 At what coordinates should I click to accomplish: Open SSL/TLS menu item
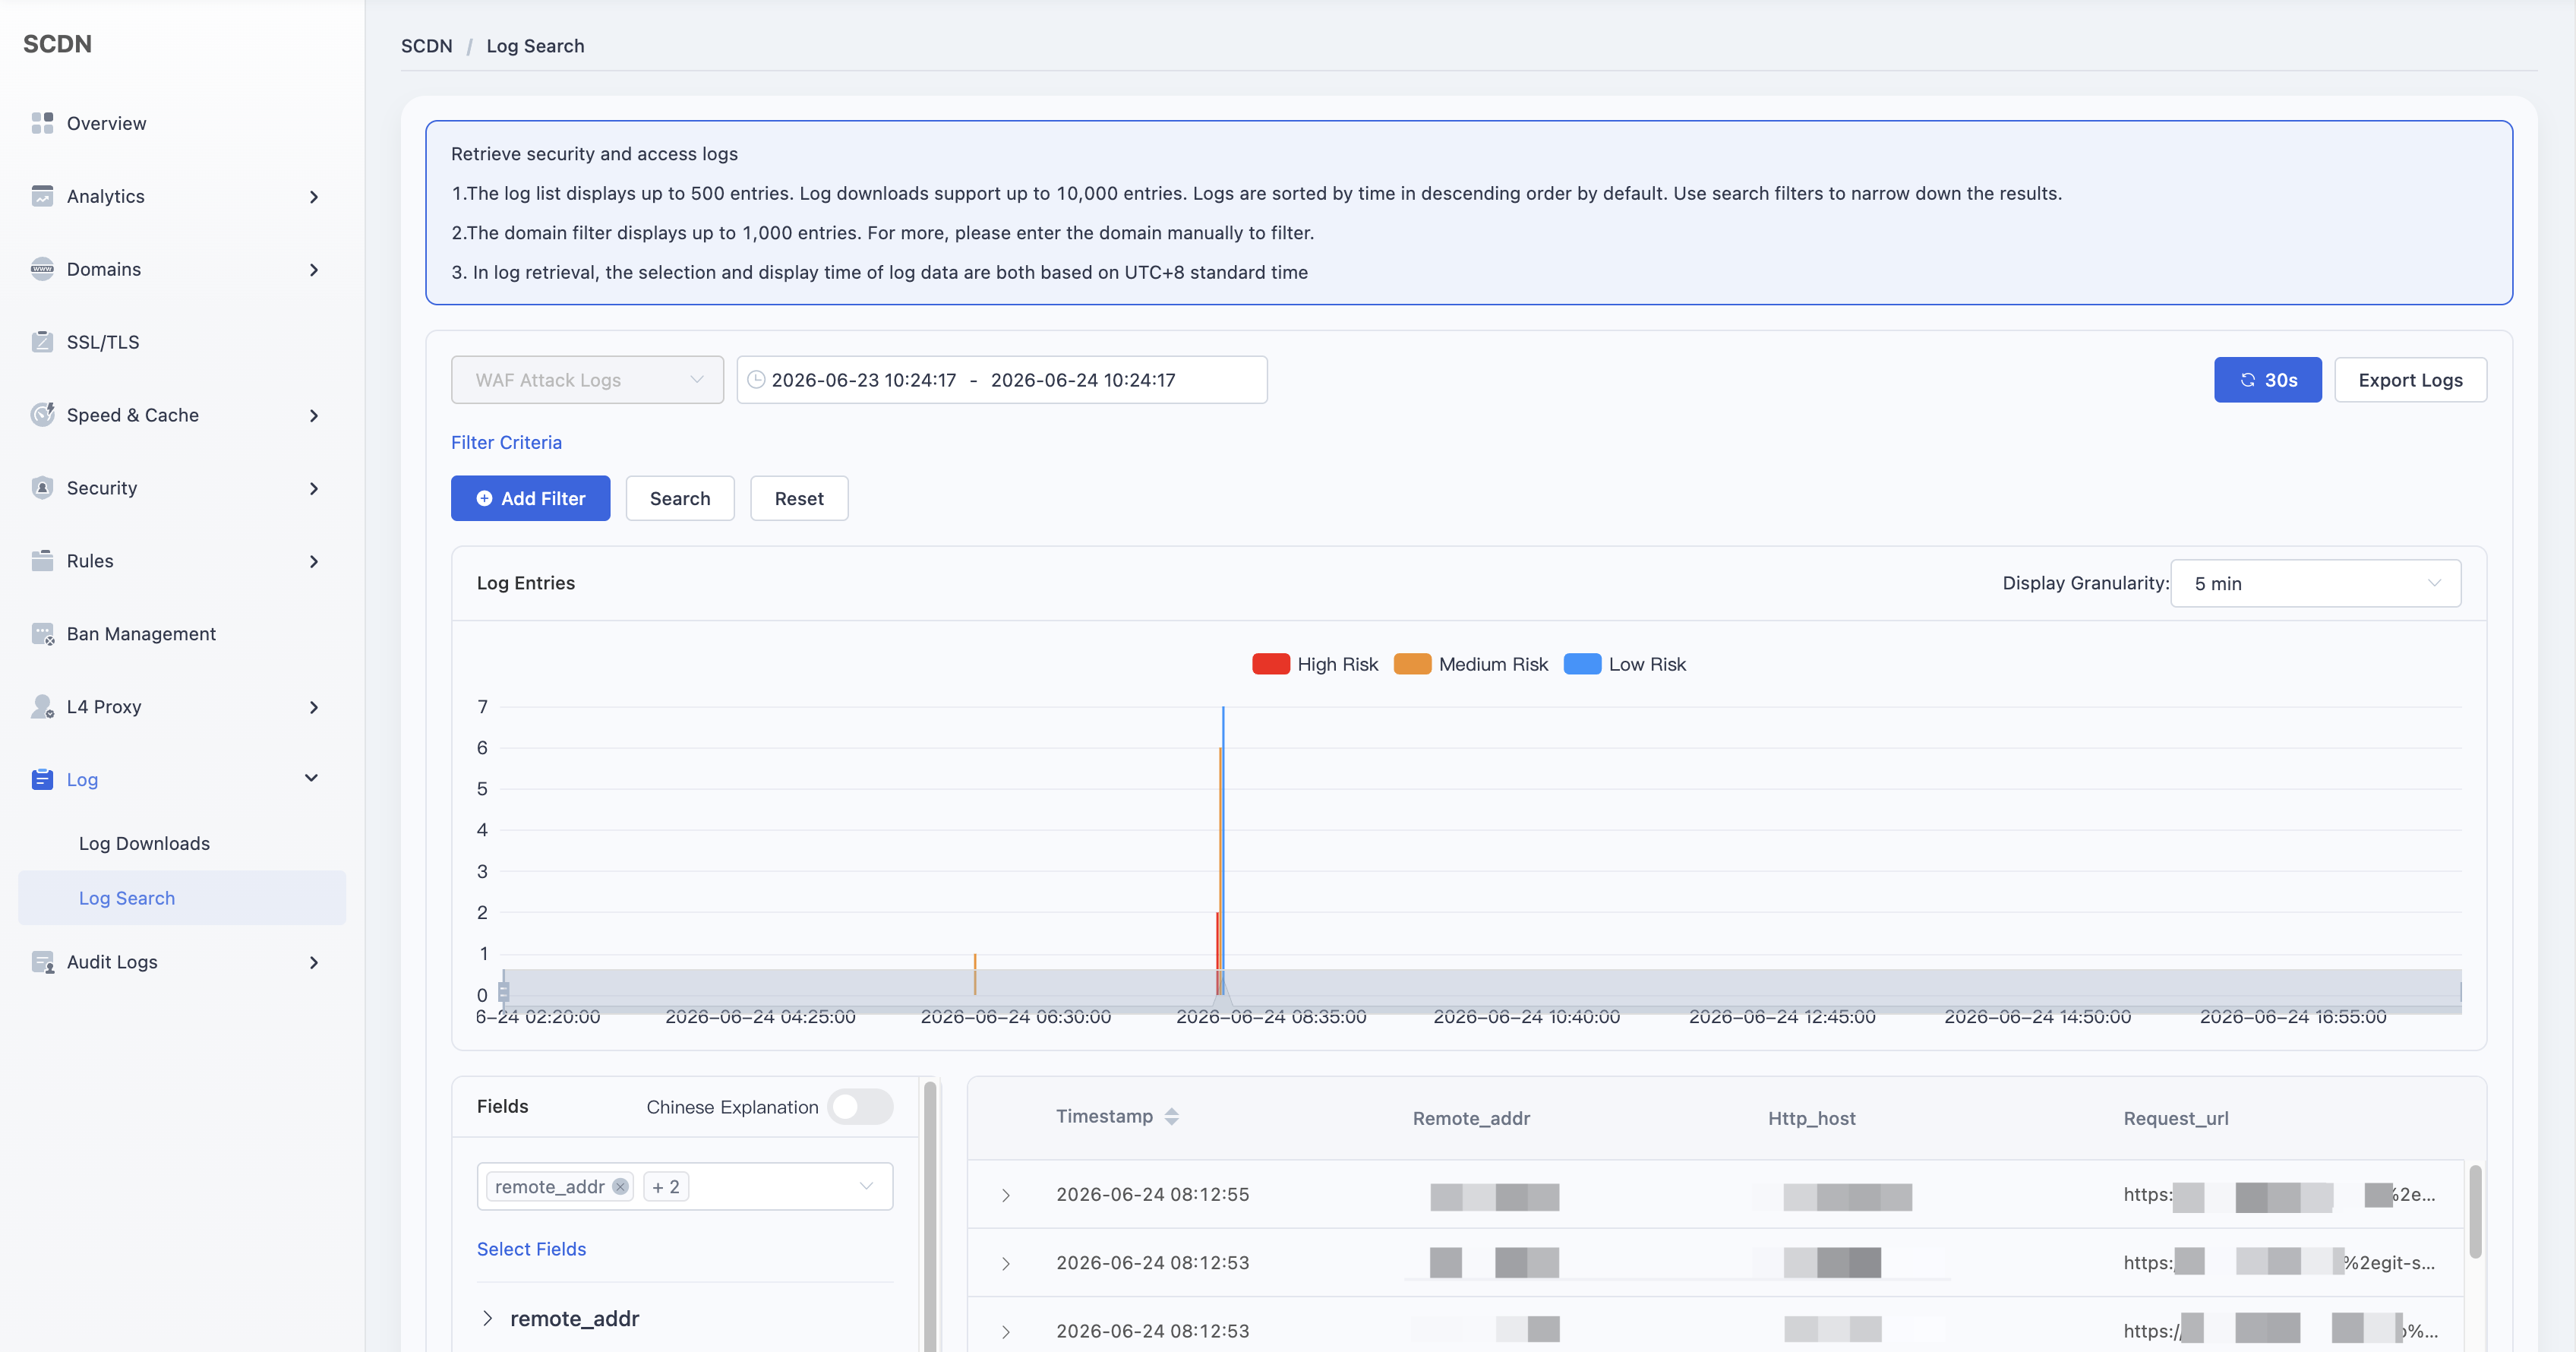click(x=181, y=342)
